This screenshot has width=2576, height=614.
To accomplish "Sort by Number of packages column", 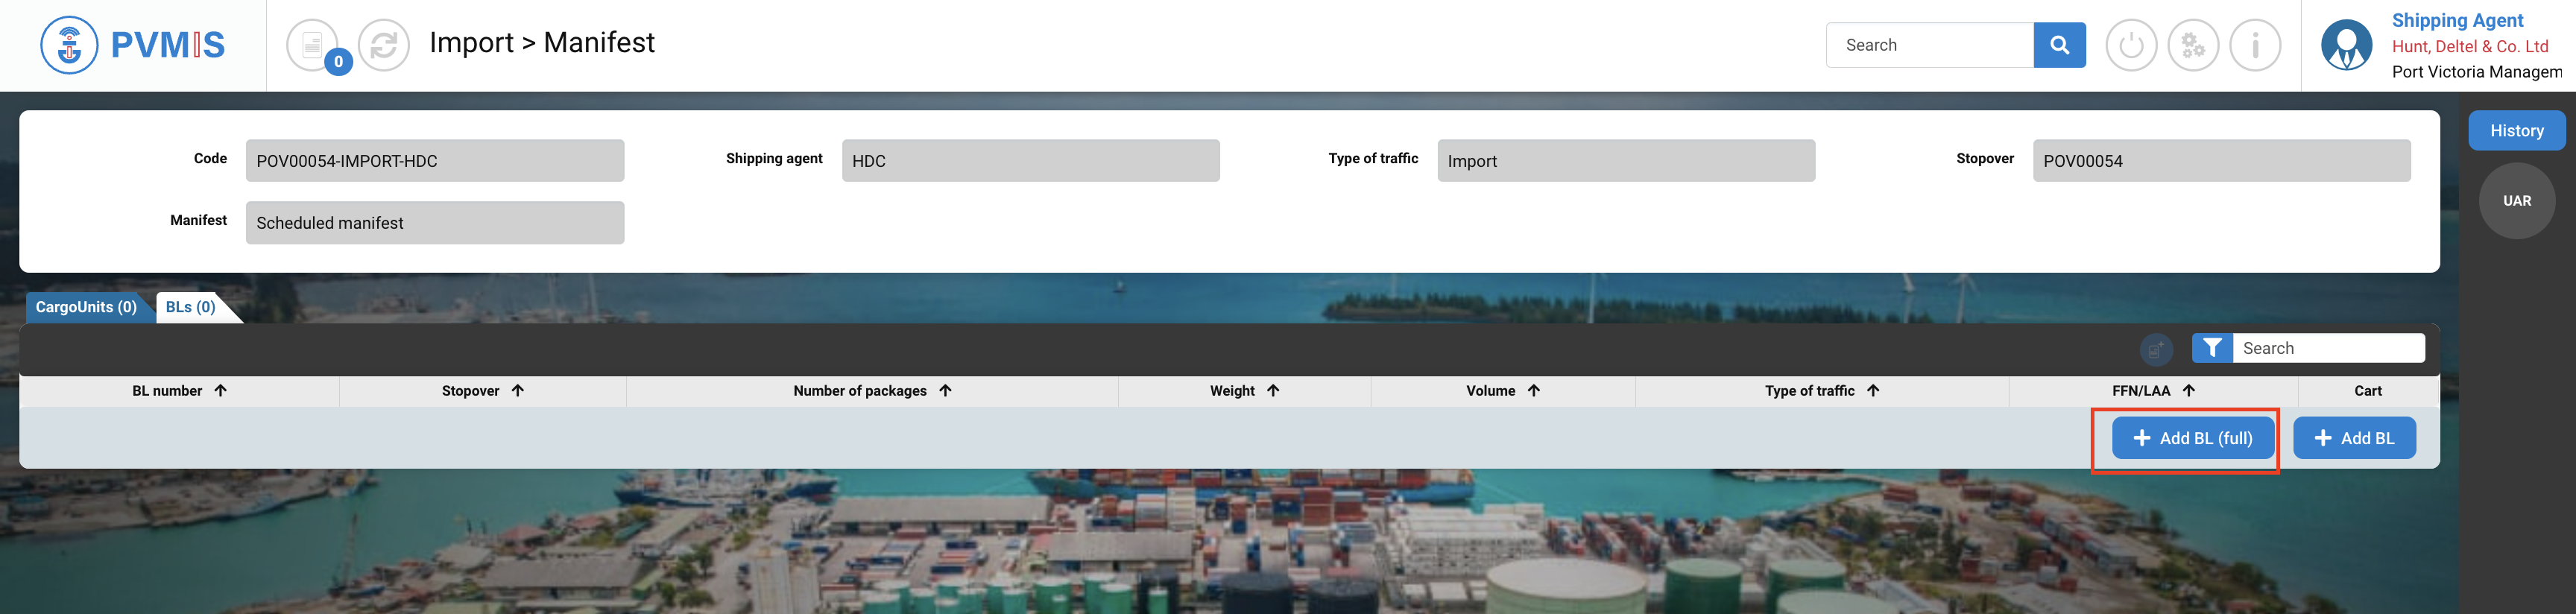I will (x=872, y=391).
